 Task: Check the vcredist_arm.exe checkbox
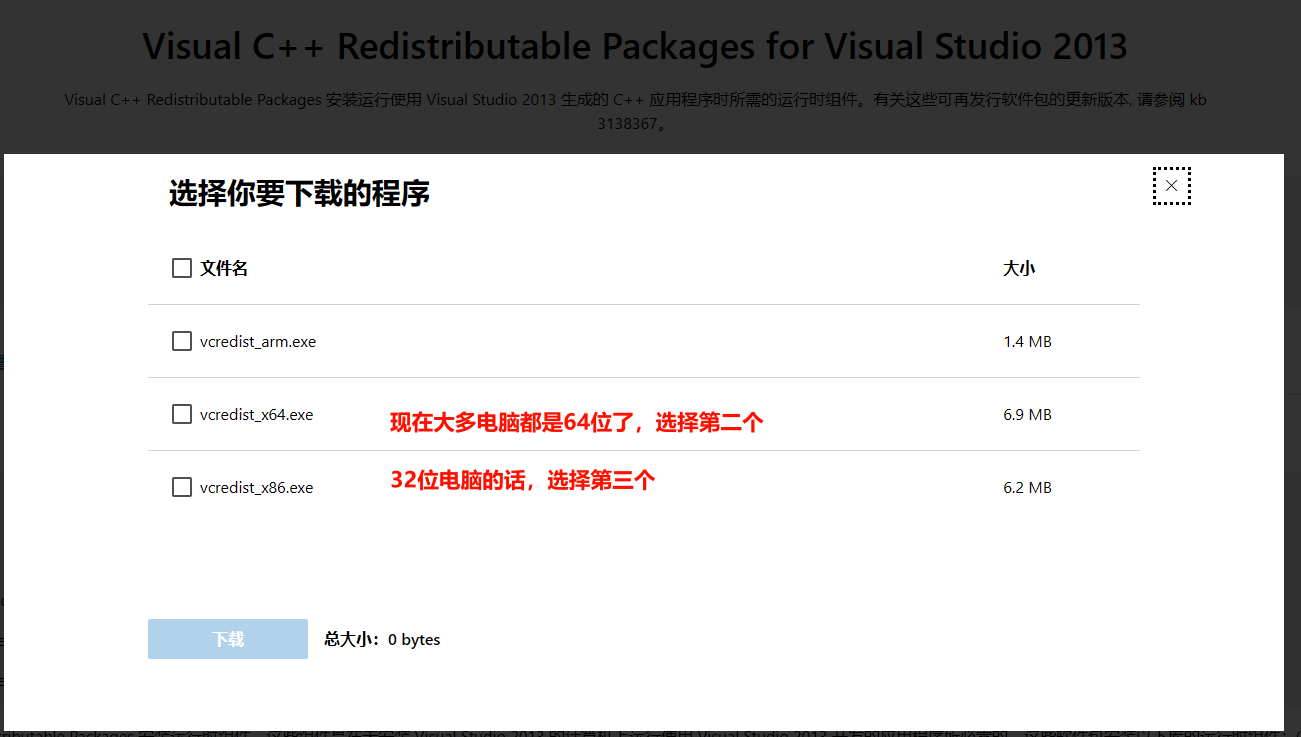[x=182, y=341]
